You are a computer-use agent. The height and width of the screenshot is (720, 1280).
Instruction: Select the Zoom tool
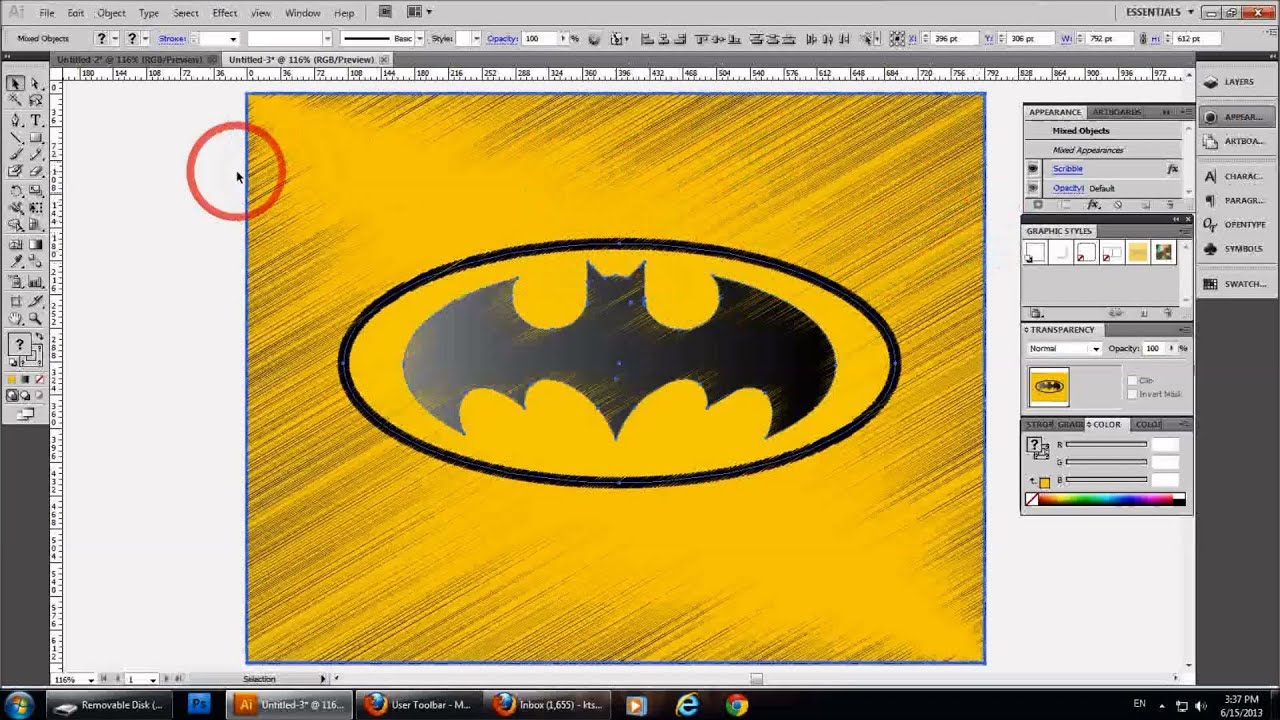point(35,319)
